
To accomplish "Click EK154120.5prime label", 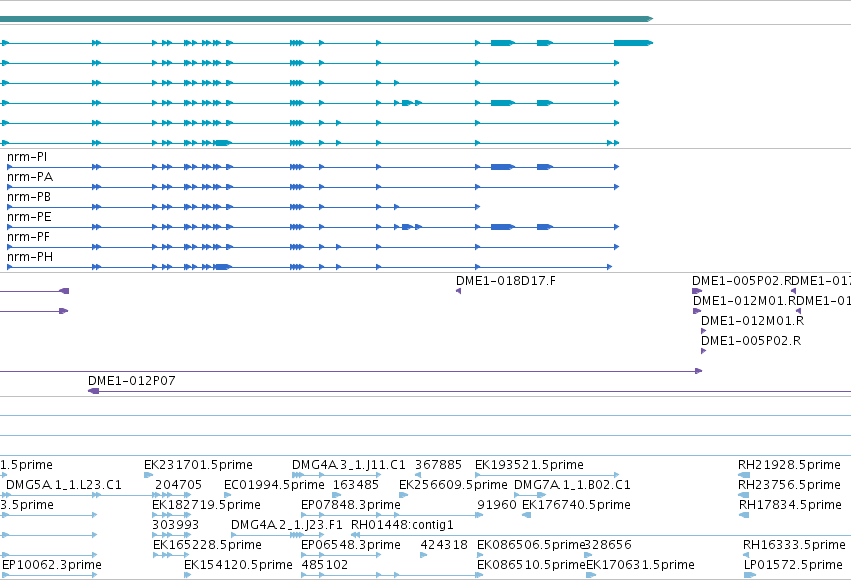I will [238, 565].
